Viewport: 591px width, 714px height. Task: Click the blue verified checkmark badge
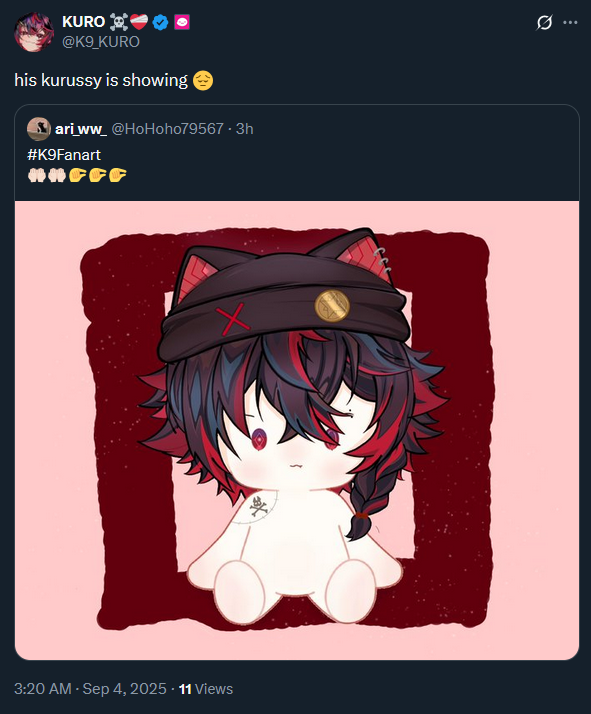coord(160,22)
